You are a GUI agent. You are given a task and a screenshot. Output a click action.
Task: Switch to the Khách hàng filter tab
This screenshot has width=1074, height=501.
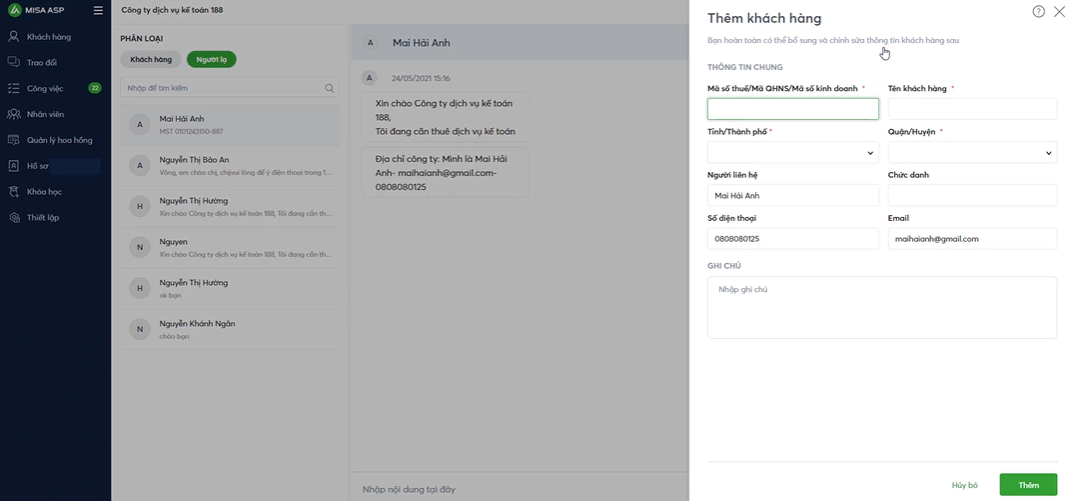coord(151,60)
